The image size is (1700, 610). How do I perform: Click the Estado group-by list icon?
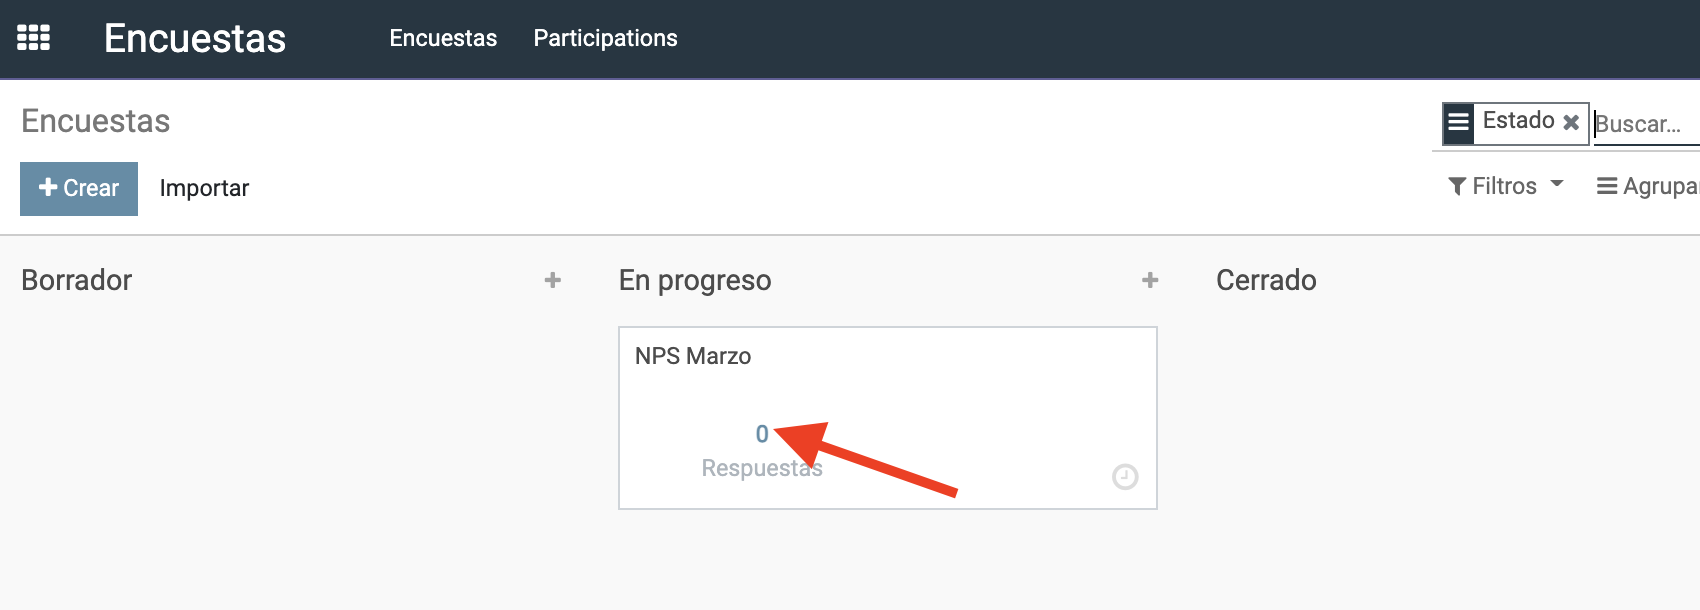coord(1459,123)
